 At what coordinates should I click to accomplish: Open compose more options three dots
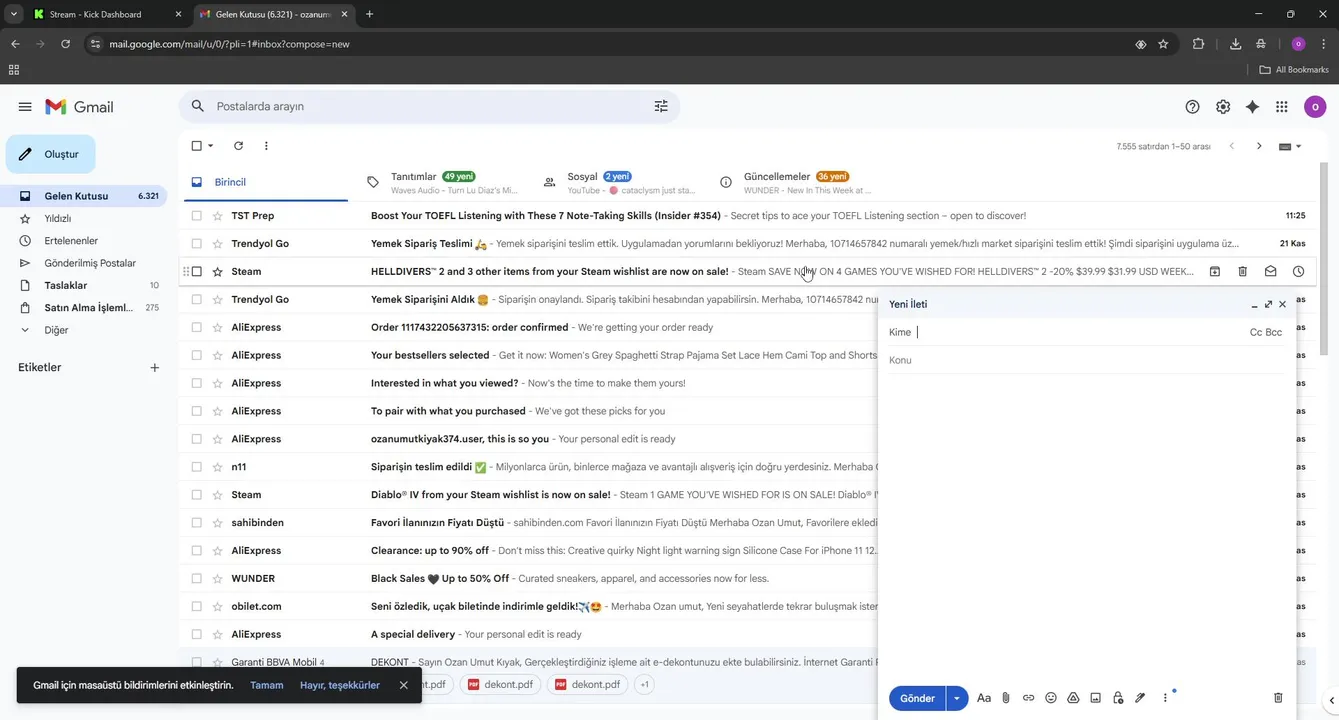[x=1165, y=698]
